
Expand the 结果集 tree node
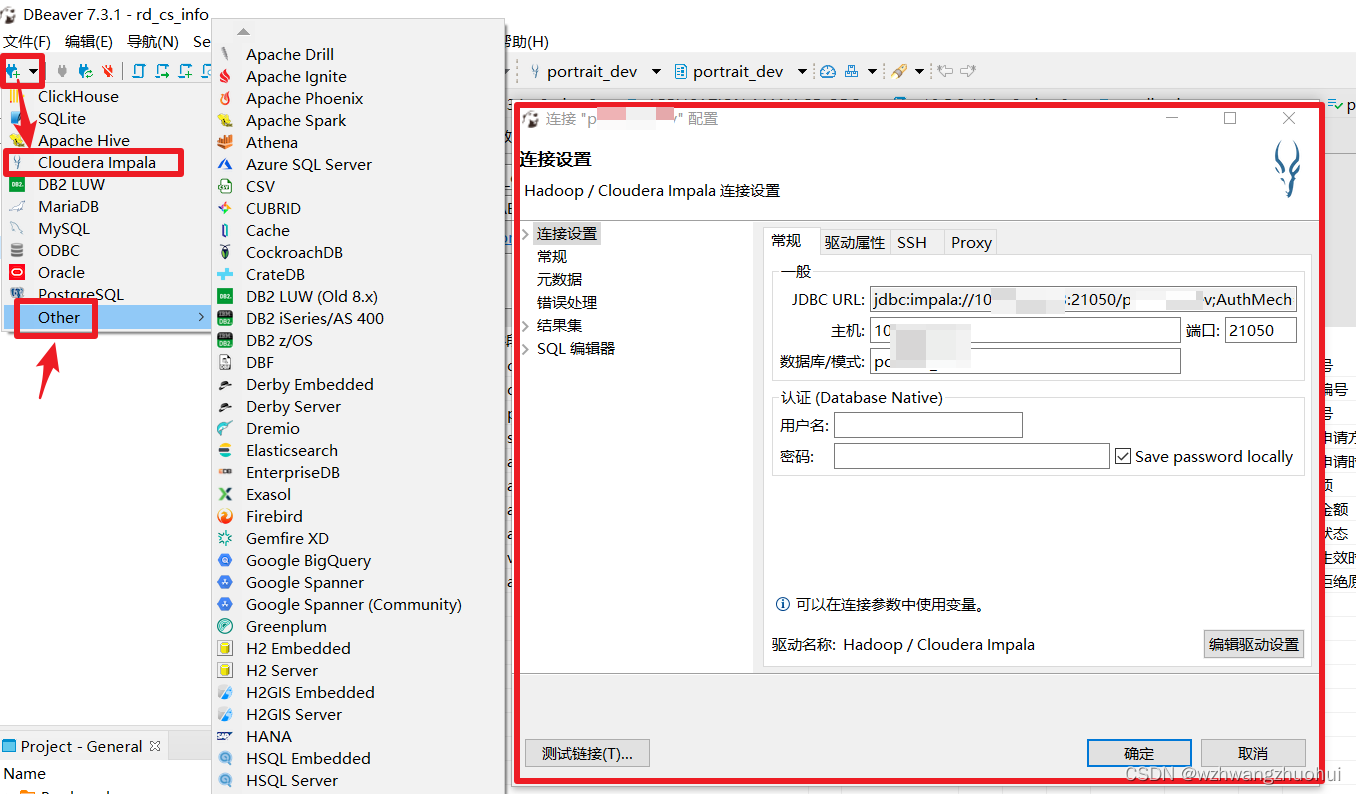point(526,325)
